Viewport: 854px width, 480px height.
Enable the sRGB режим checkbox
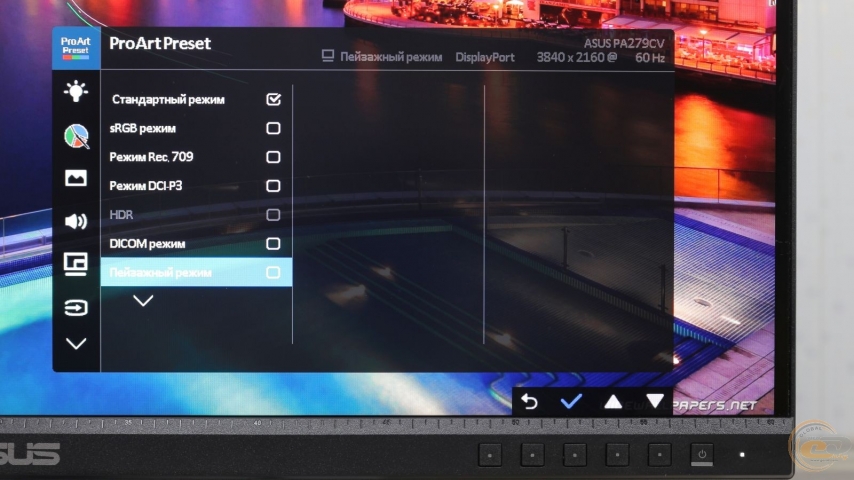(x=273, y=128)
